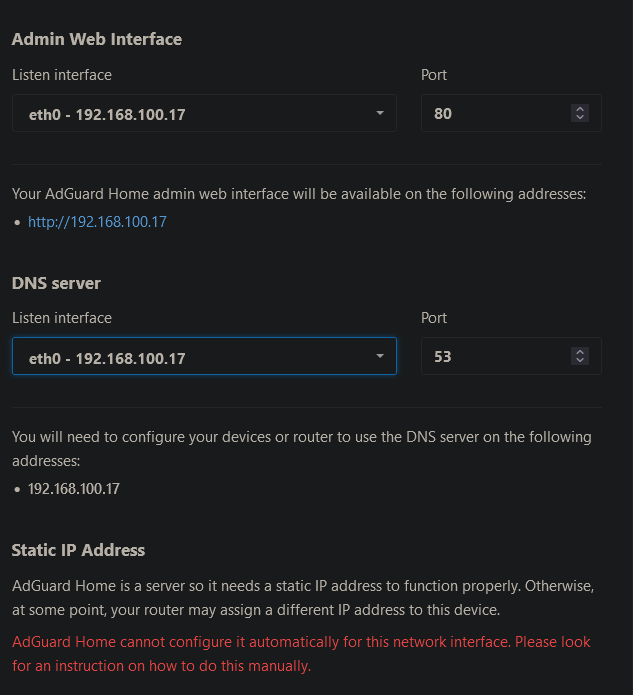This screenshot has width=633, height=695.
Task: Increase the DNS port 53 with the up stepper
Action: point(580,352)
